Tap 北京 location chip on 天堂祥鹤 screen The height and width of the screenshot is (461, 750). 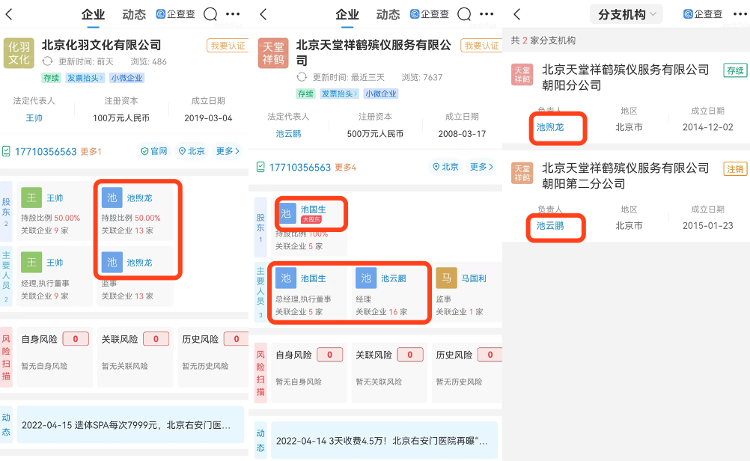click(445, 167)
